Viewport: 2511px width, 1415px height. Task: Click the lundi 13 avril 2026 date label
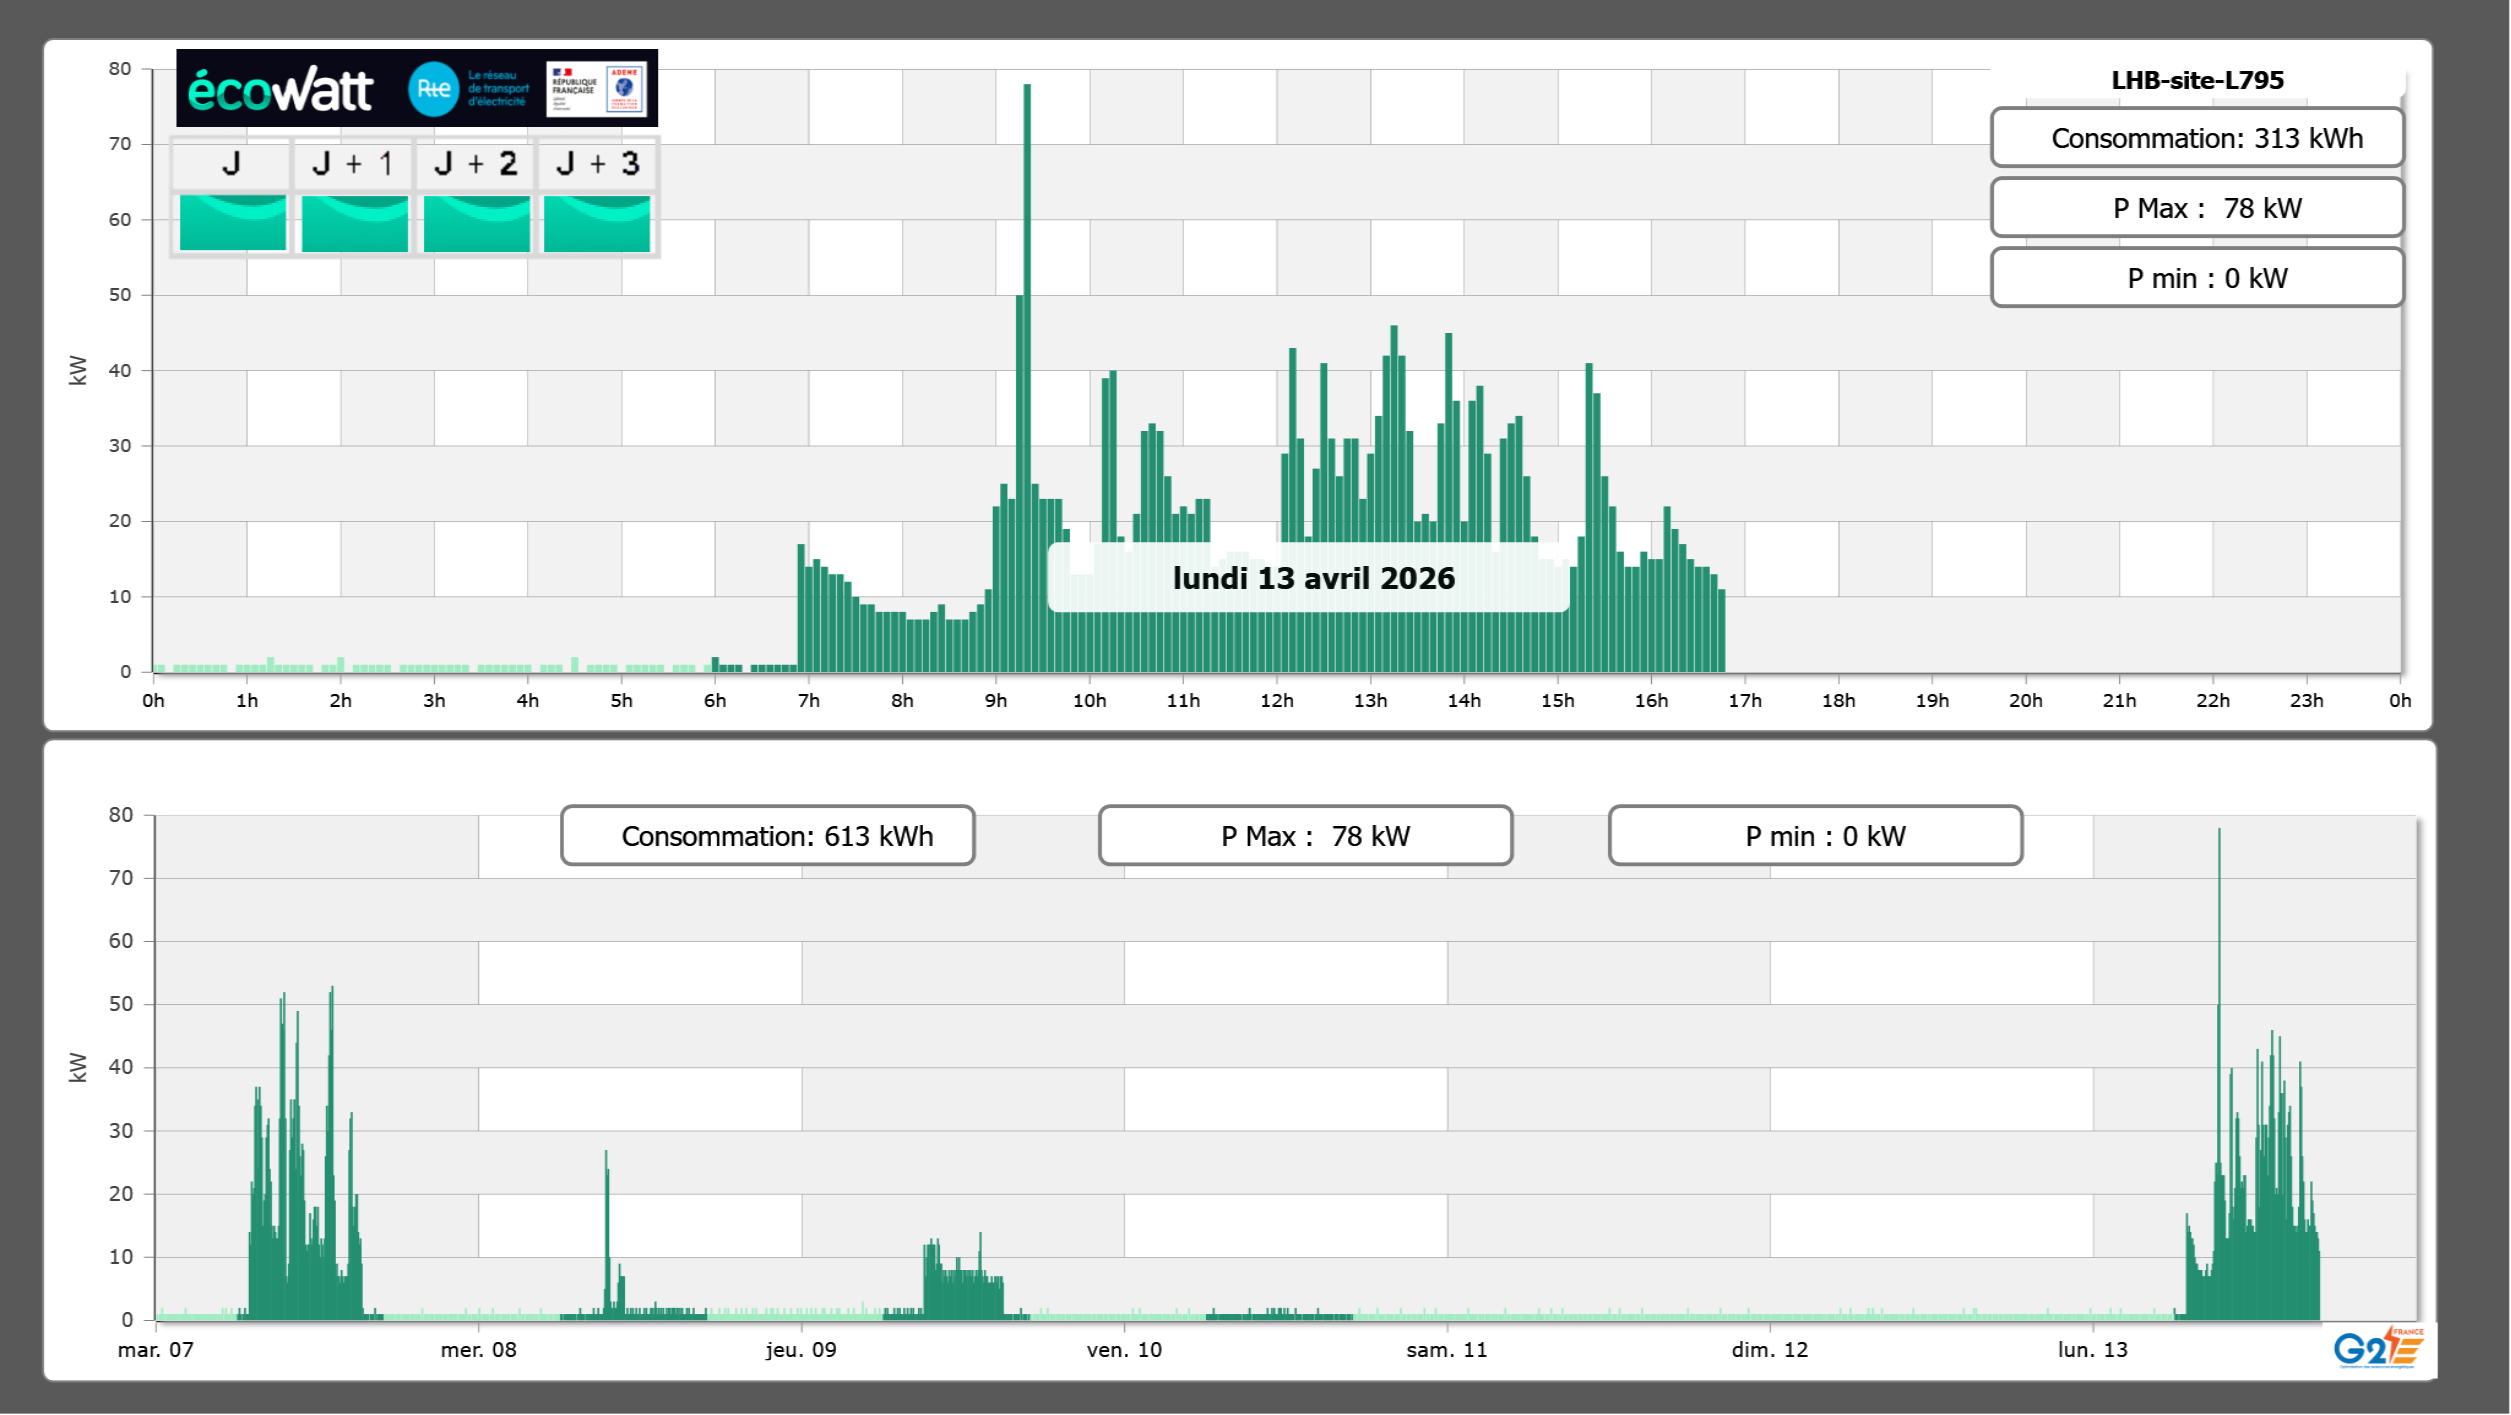tap(1312, 578)
